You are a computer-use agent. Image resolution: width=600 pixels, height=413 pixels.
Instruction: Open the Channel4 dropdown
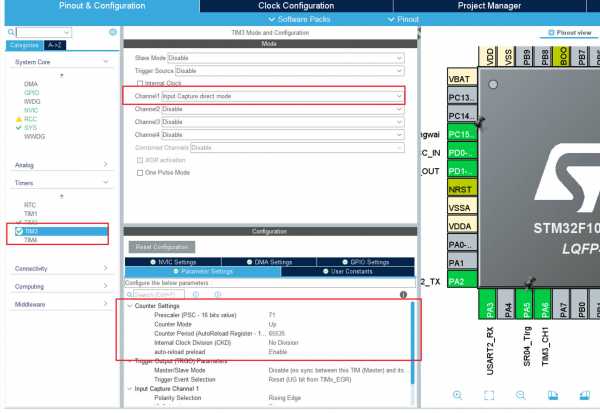point(283,135)
